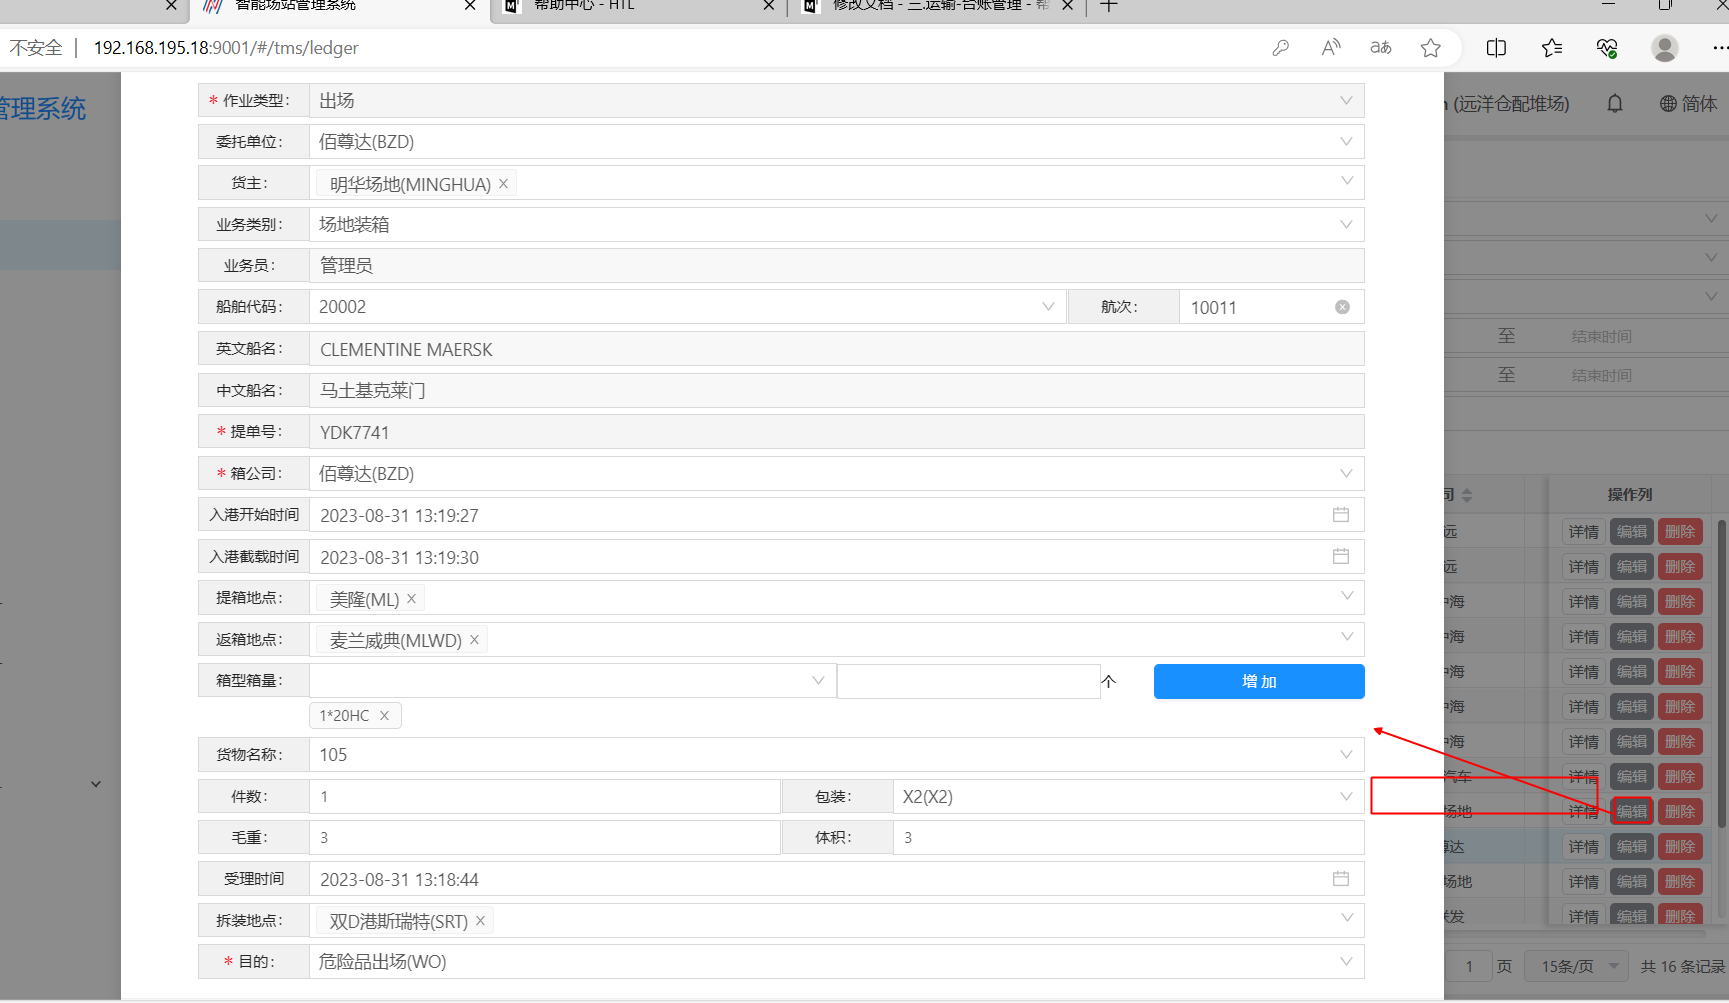Click the browser favorites star icon
The width and height of the screenshot is (1729, 1003).
point(1431,48)
